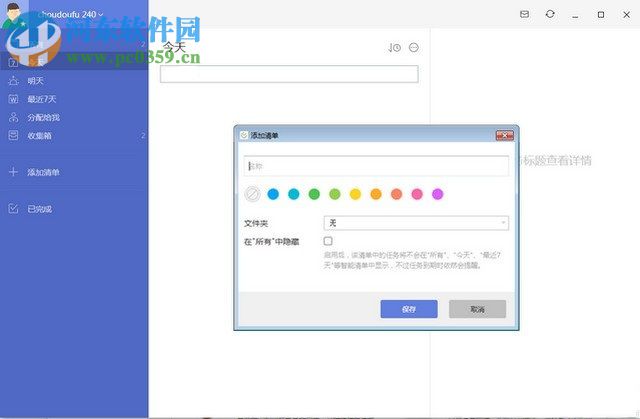Click the app icon in dialog title bar
Viewport: 640px width, 419px height.
[244, 135]
